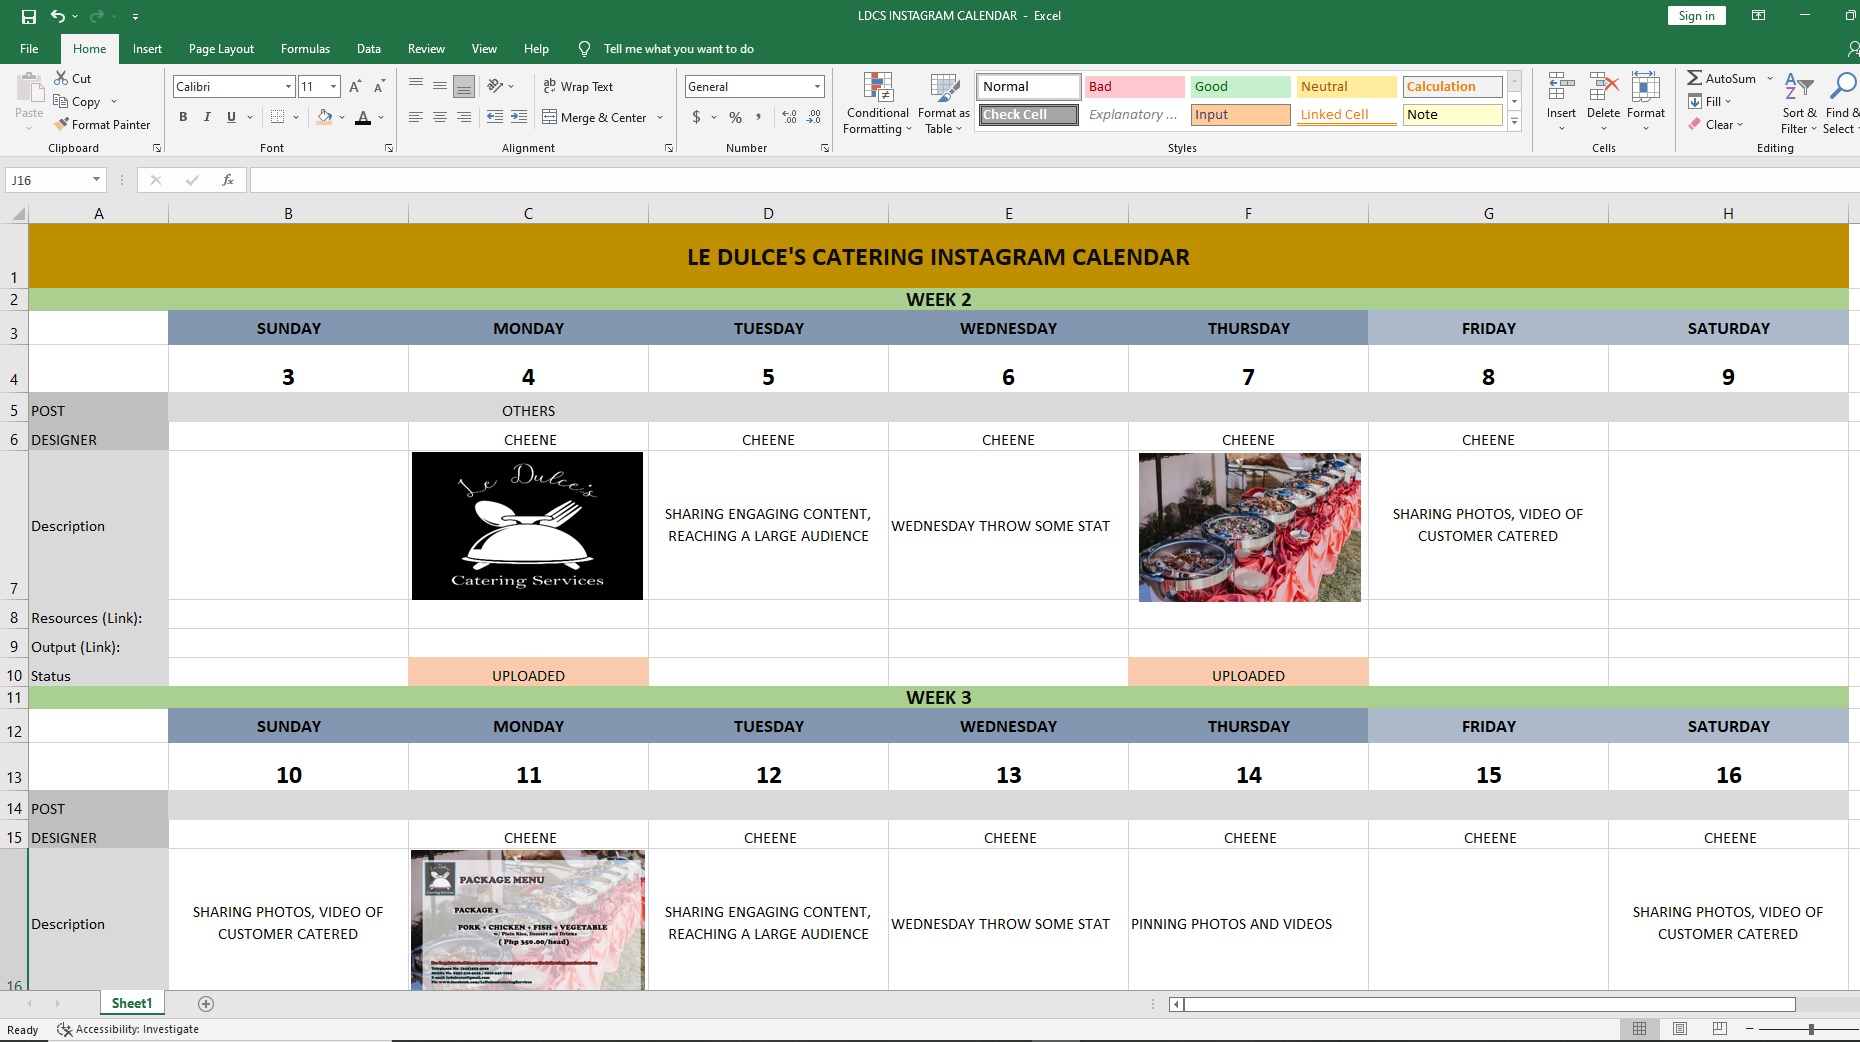
Task: Apply the Neutral cell style
Action: point(1346,87)
